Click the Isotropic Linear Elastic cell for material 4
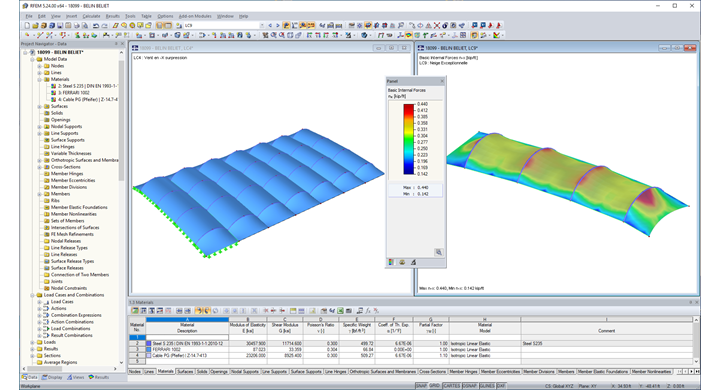 click(x=484, y=356)
